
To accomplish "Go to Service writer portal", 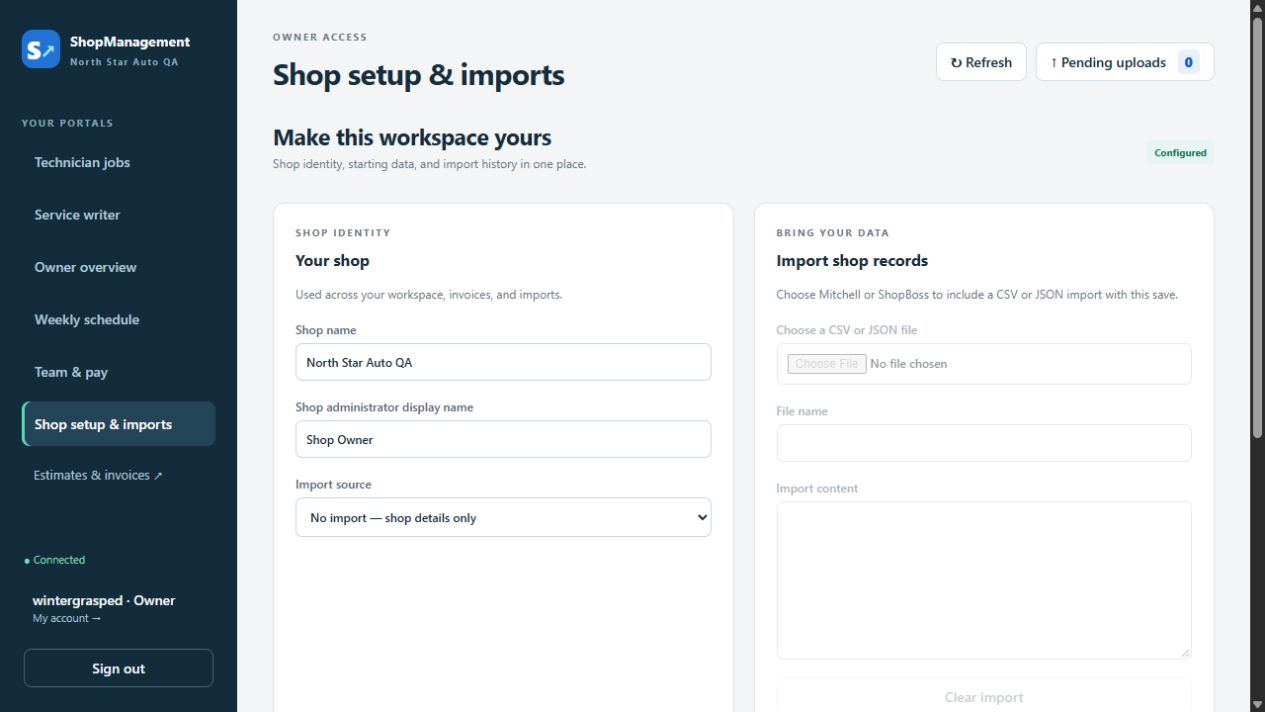I will coord(118,215).
